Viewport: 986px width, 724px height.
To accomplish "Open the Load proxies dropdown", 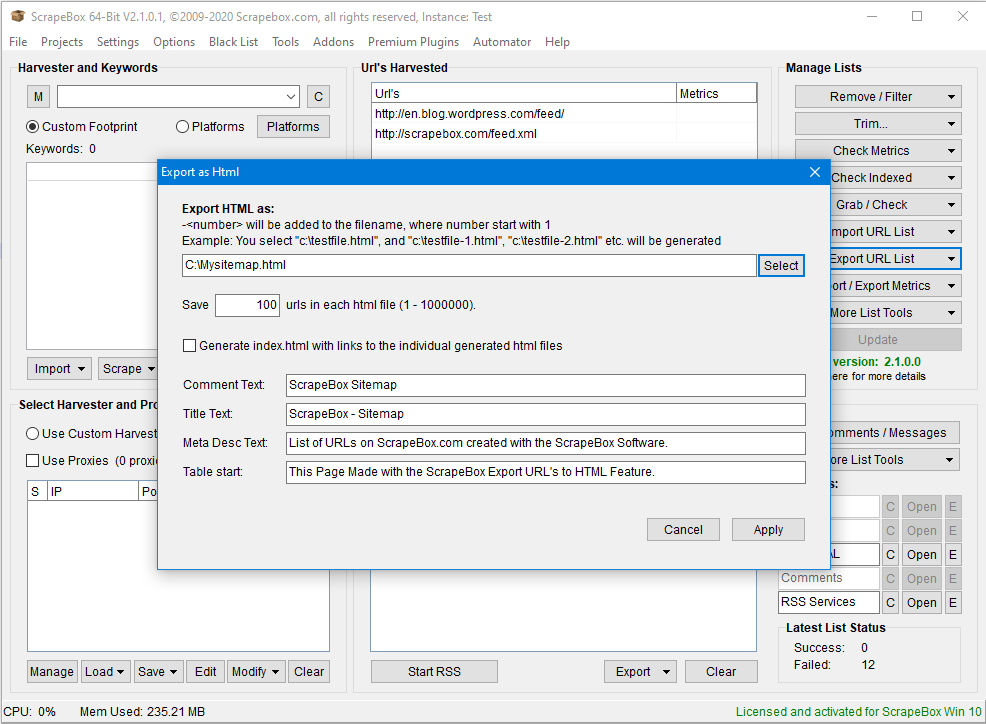I will pyautogui.click(x=106, y=672).
